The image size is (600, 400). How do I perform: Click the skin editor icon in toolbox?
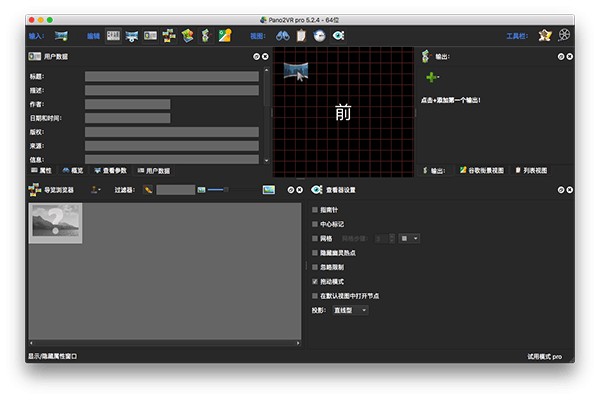click(545, 36)
